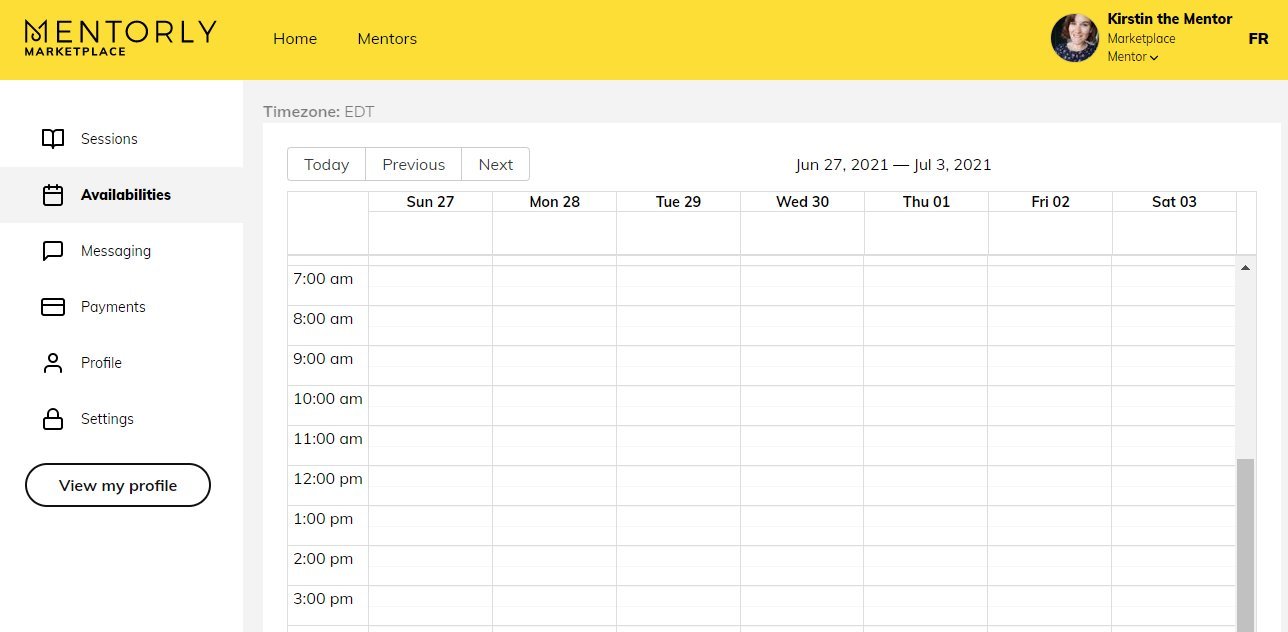This screenshot has height=632, width=1288.
Task: Click the Sessions book icon
Action: (53, 139)
